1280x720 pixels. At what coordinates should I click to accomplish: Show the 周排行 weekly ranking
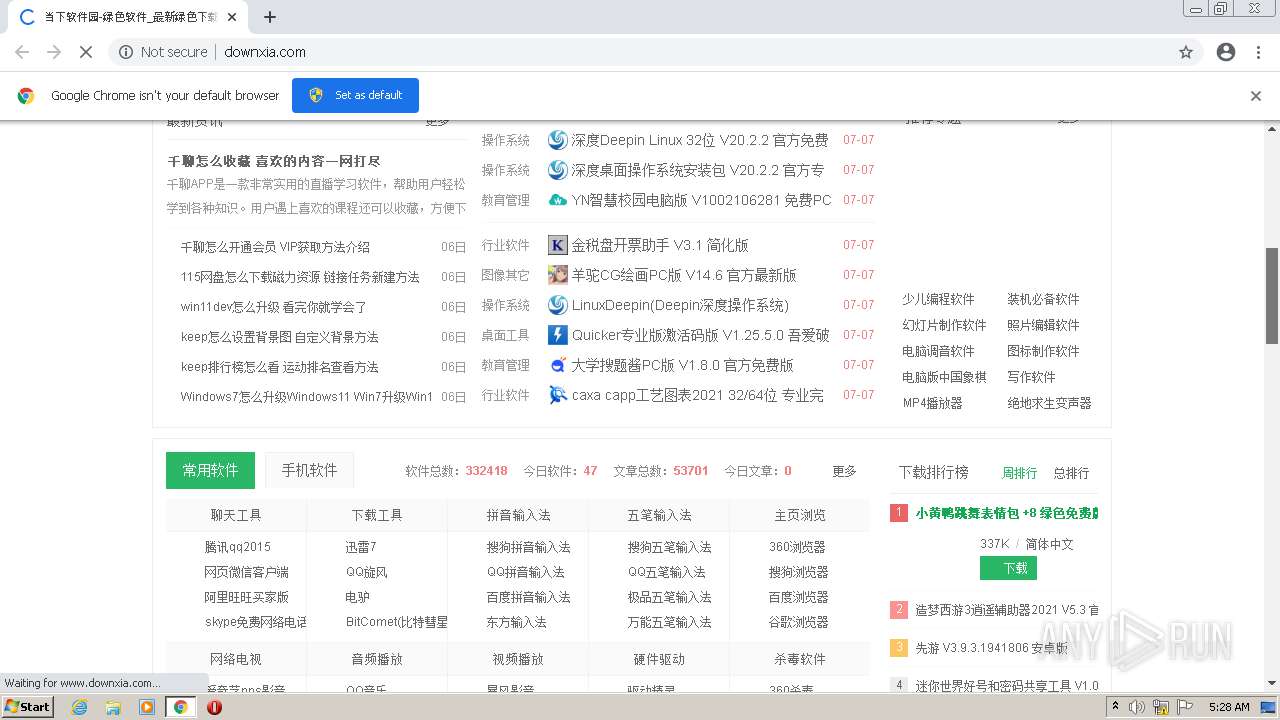pyautogui.click(x=1019, y=473)
